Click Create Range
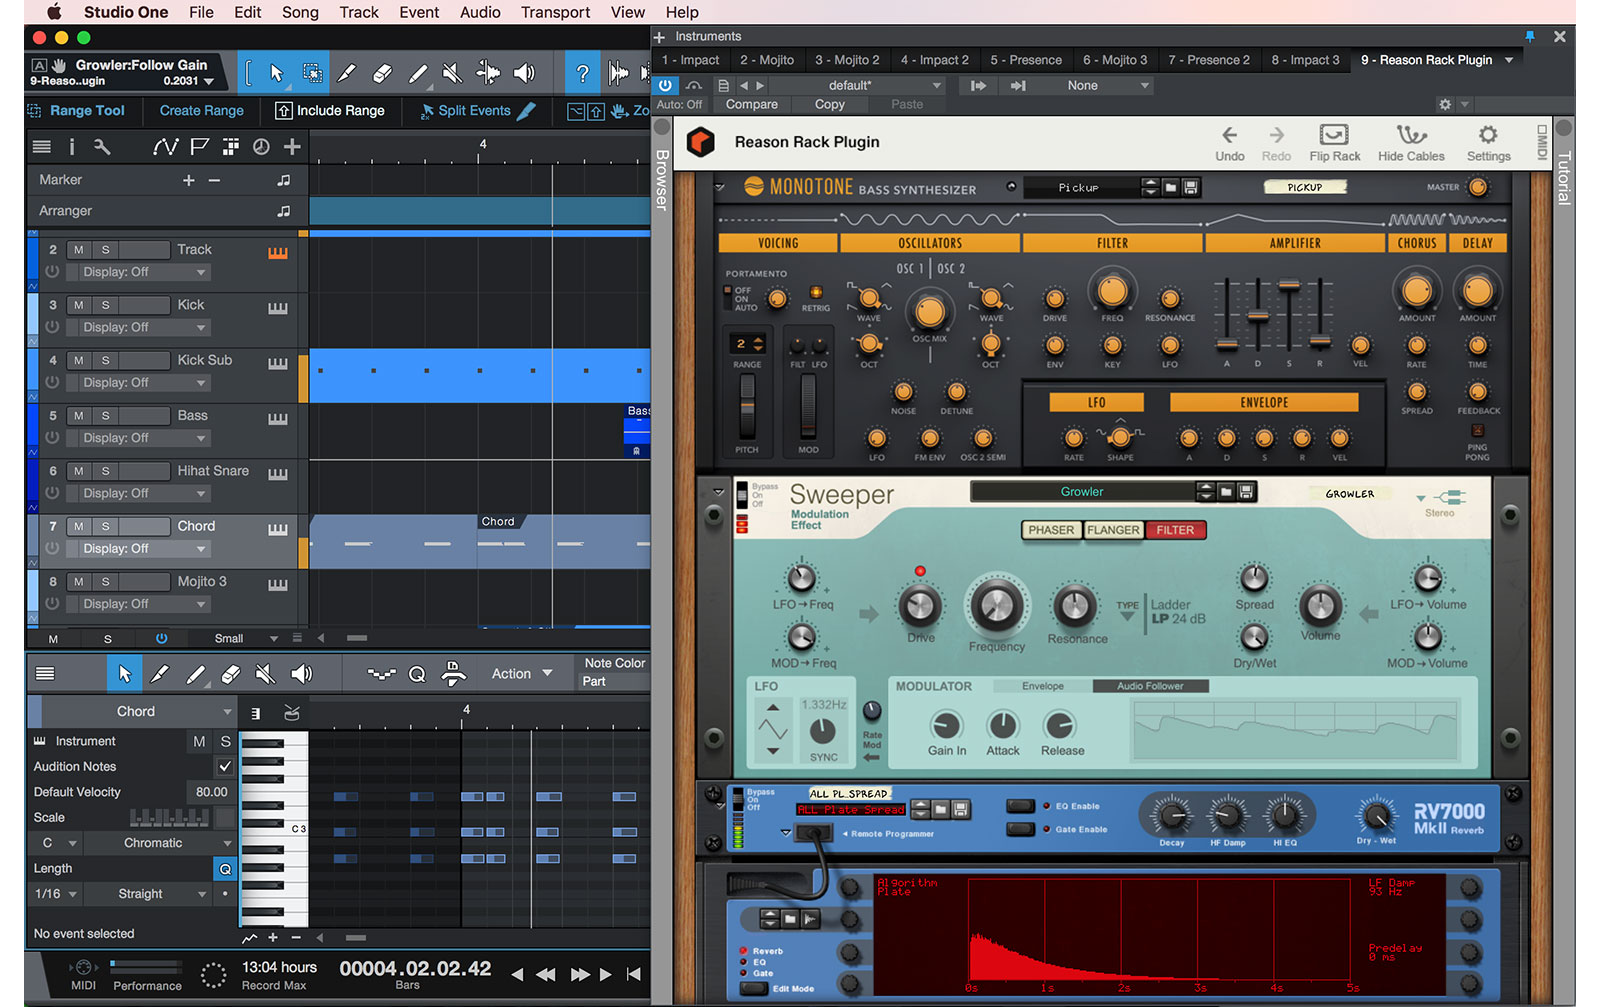Viewport: 1600px width, 1007px height. coord(202,111)
